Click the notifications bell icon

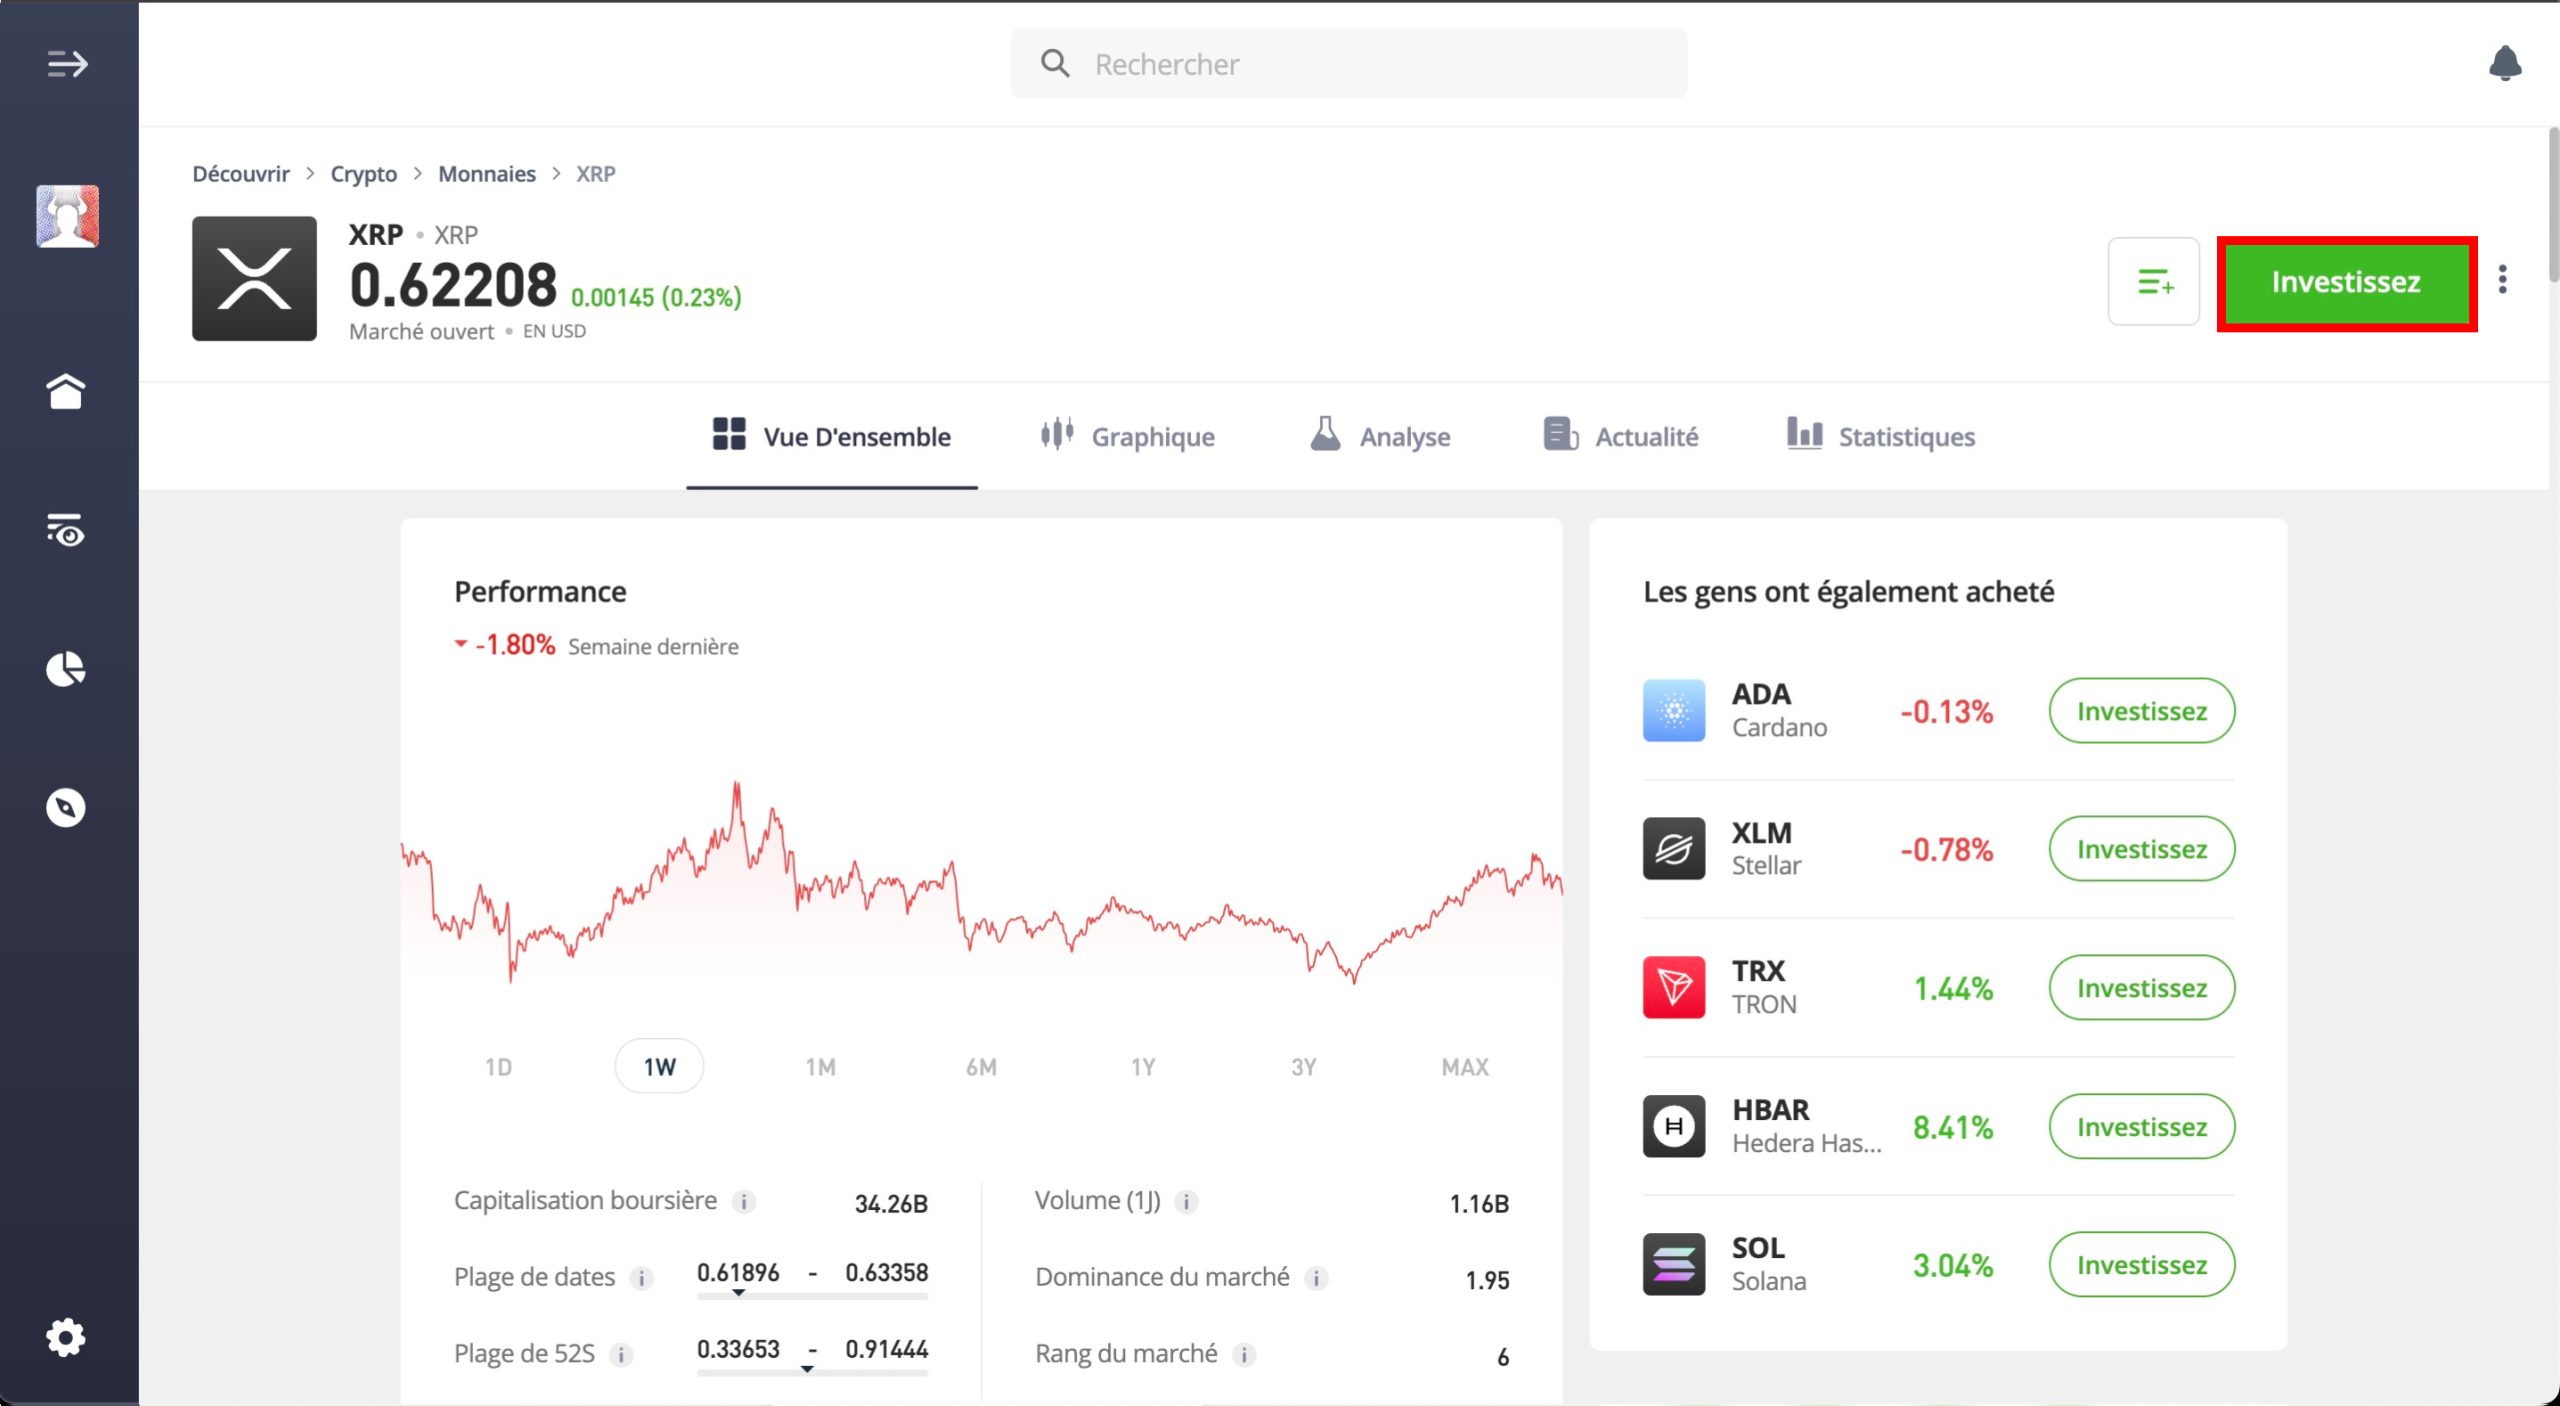click(x=2505, y=64)
